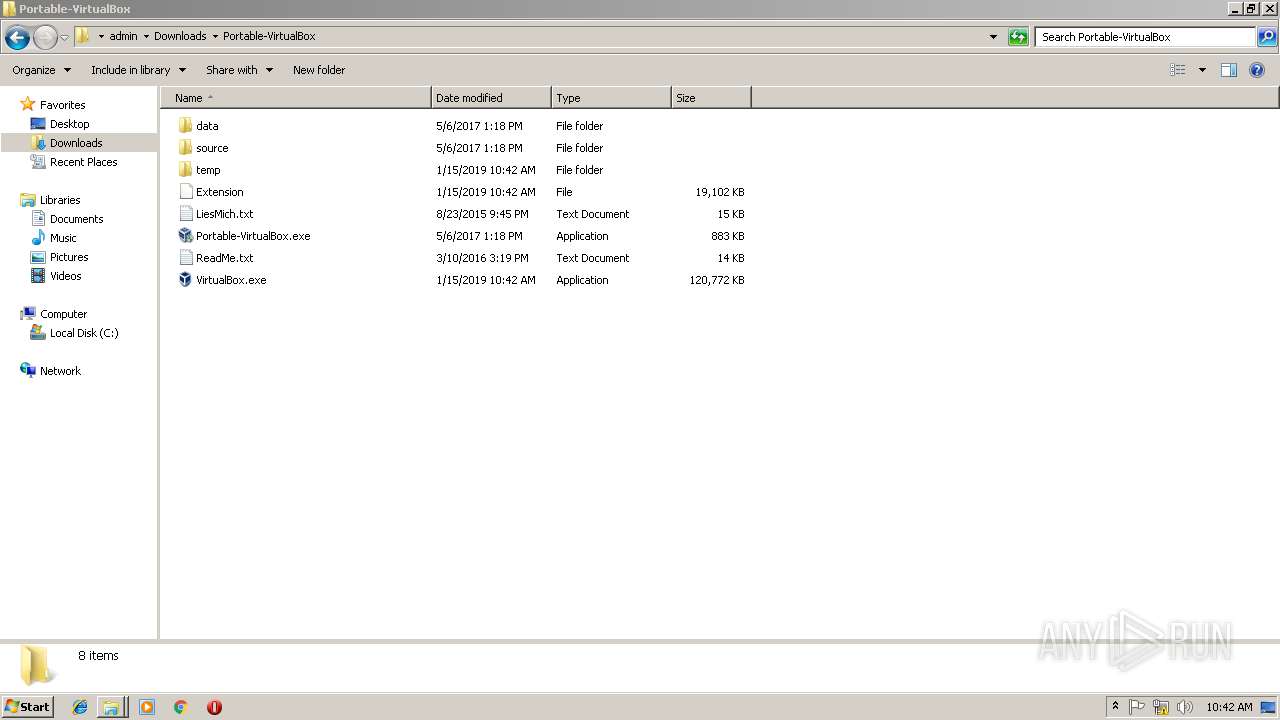Image resolution: width=1280 pixels, height=720 pixels.
Task: Select the VirtualBox.exe application icon
Action: (185, 280)
